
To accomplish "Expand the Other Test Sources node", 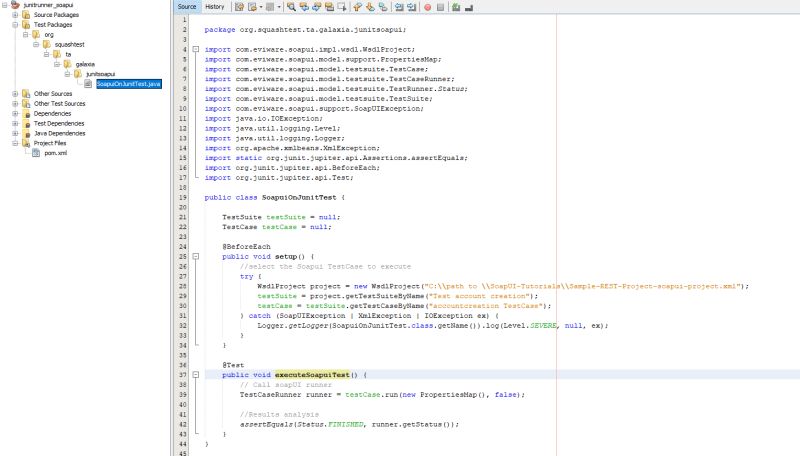I will 15,104.
